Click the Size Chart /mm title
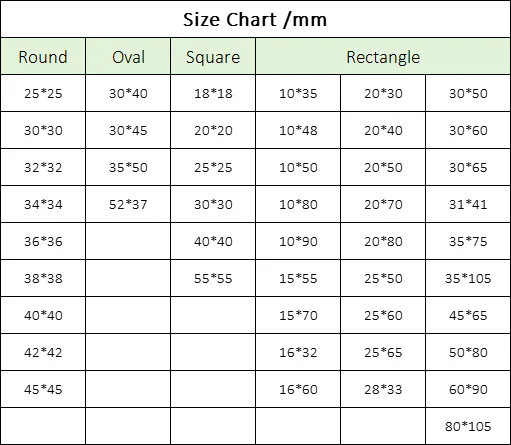Viewport: 511px width, 445px height. coord(255,19)
